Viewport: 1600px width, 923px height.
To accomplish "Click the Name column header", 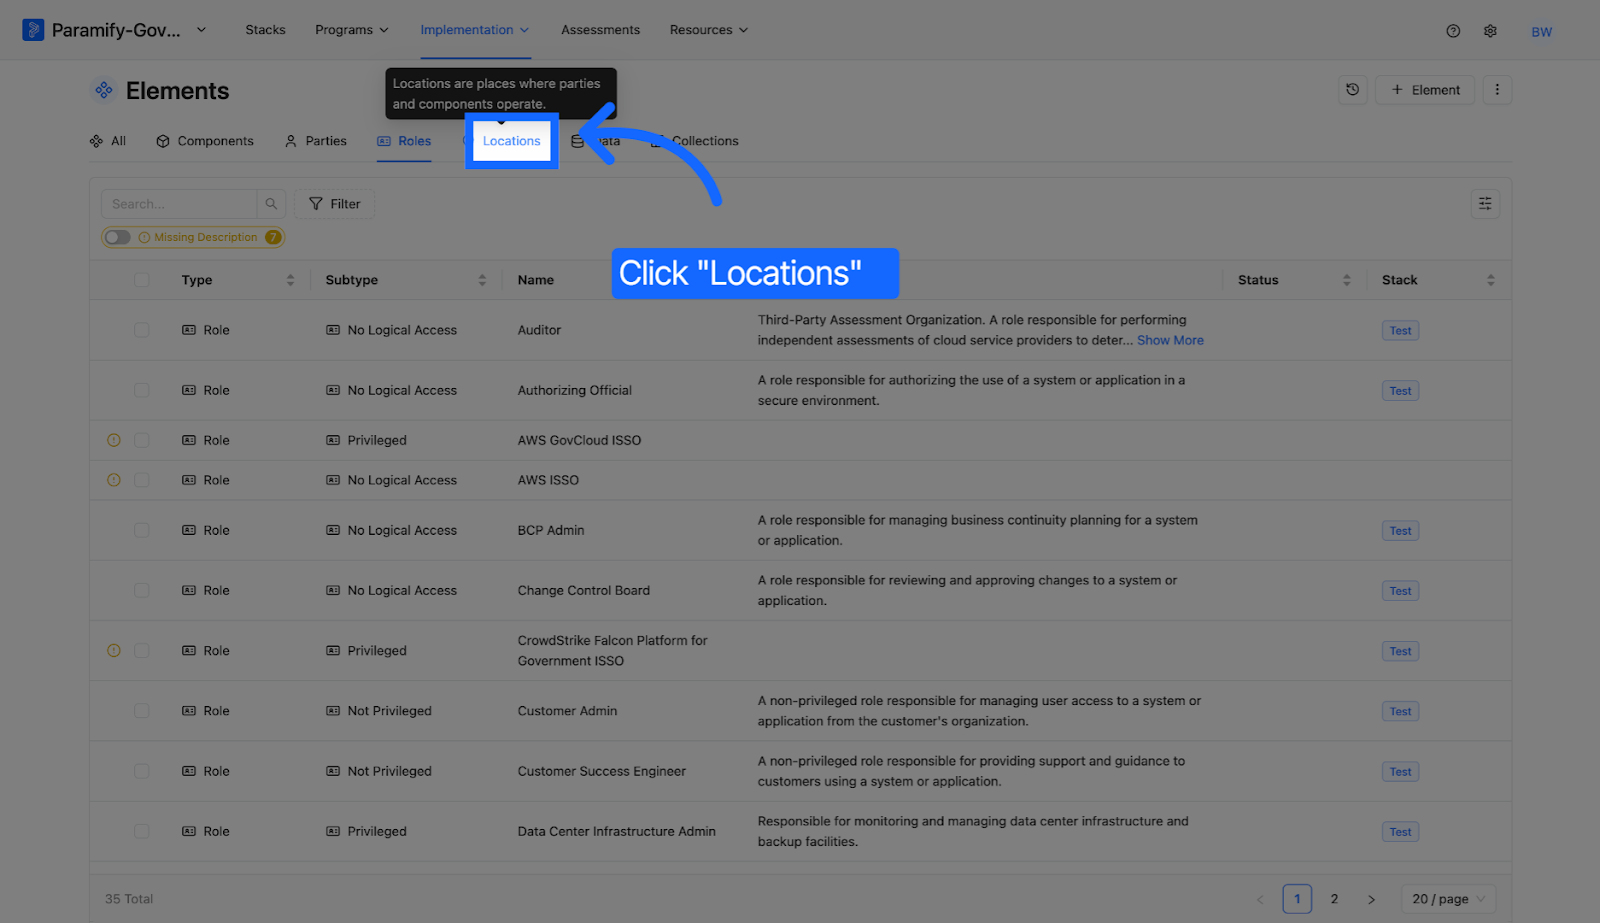I will [536, 280].
